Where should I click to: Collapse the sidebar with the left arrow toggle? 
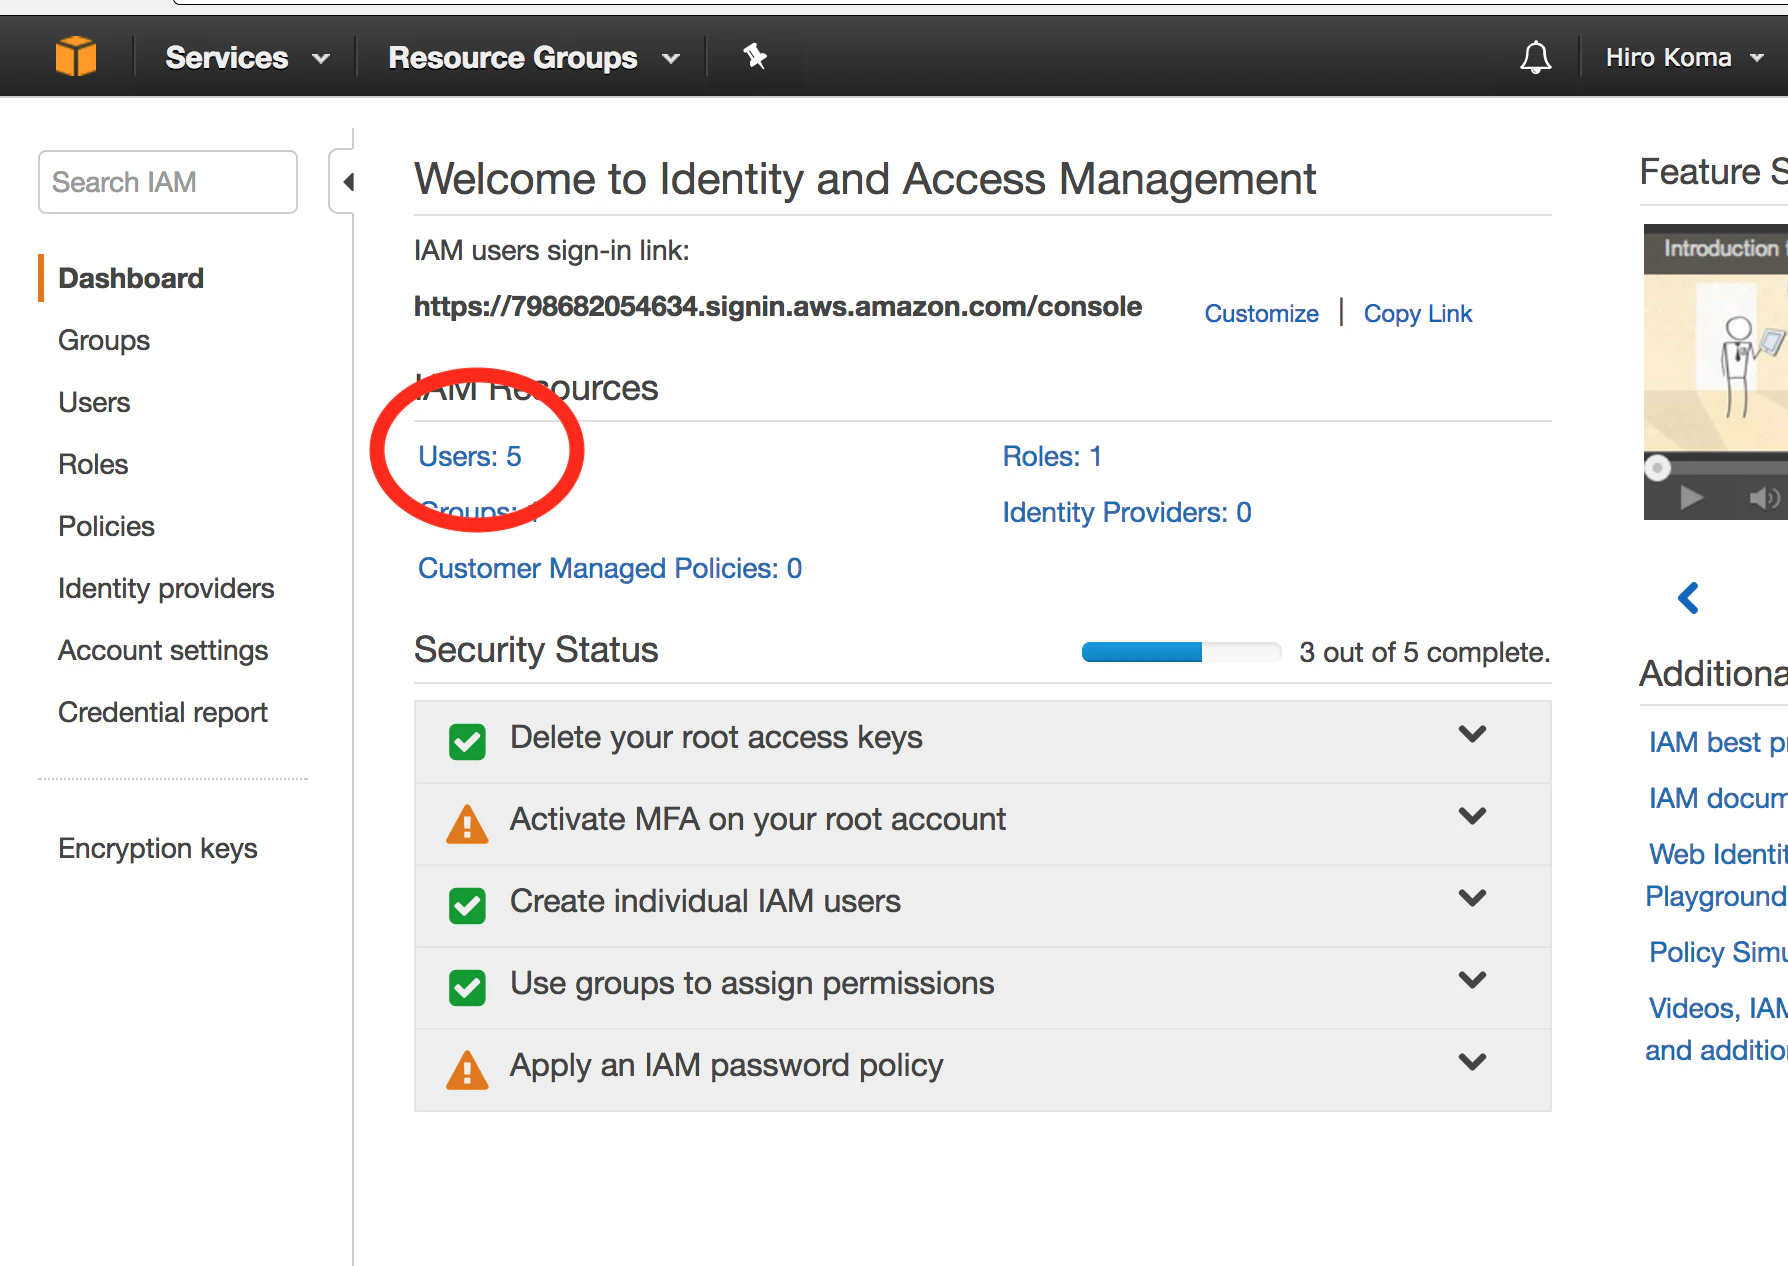346,182
